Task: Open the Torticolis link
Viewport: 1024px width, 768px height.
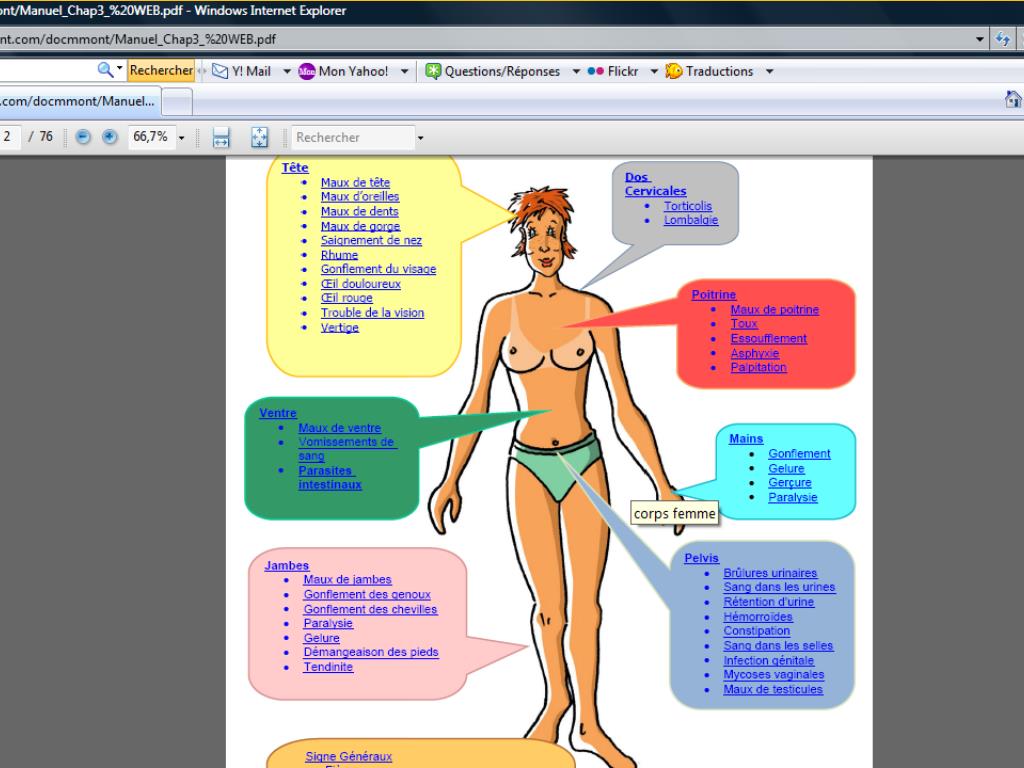Action: [688, 206]
